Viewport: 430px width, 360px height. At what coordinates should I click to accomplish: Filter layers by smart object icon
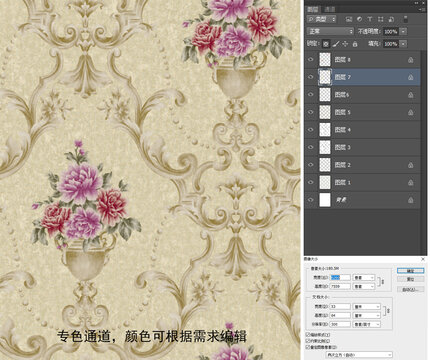pyautogui.click(x=391, y=19)
